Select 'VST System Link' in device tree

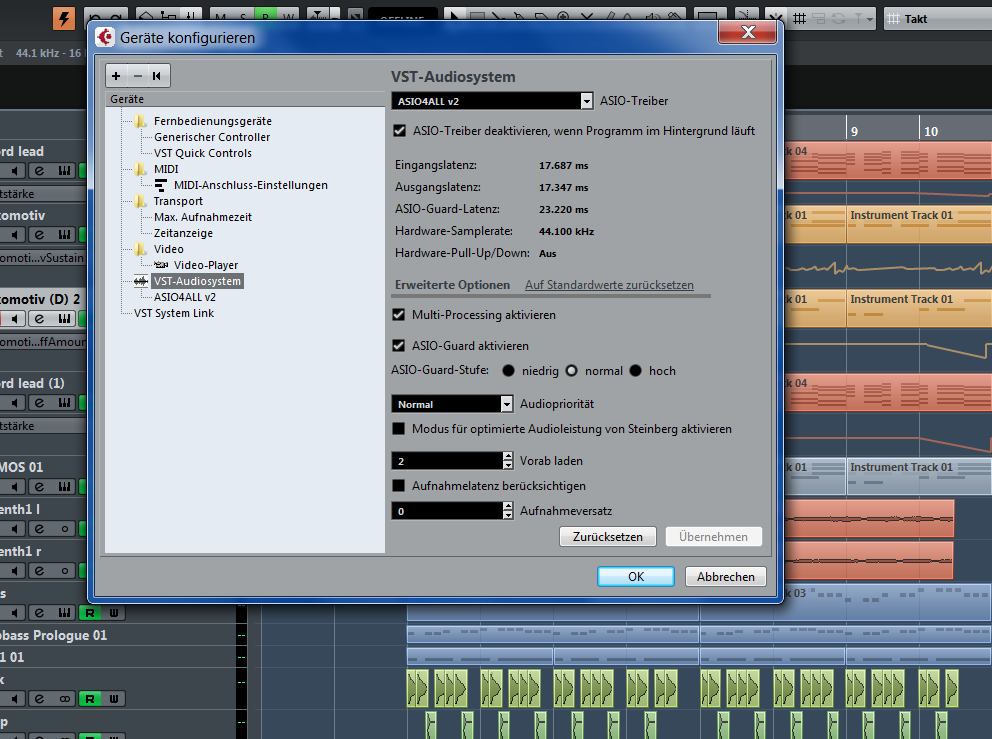tap(174, 313)
